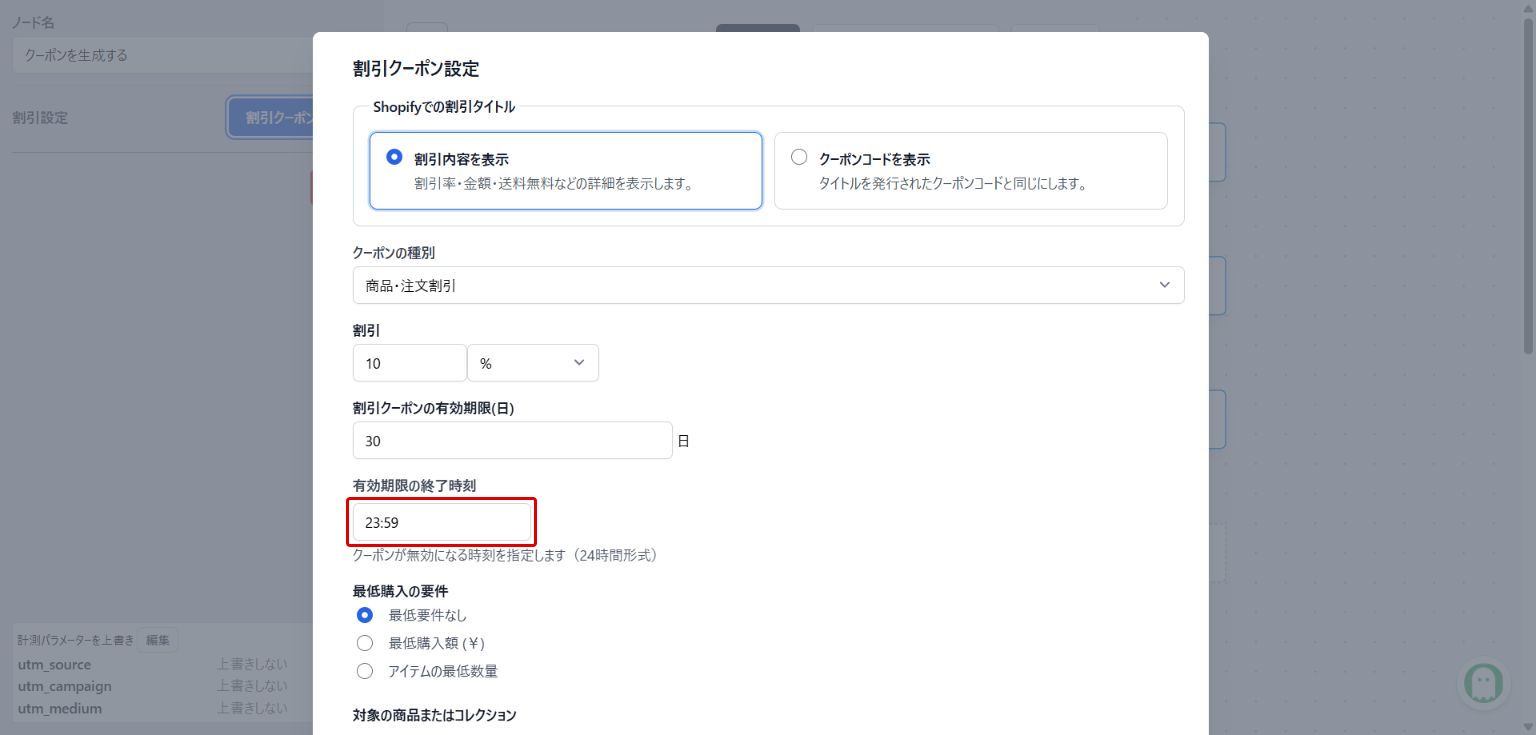Click the 割引クーポン button in side panel
1536x735 pixels.
point(271,117)
